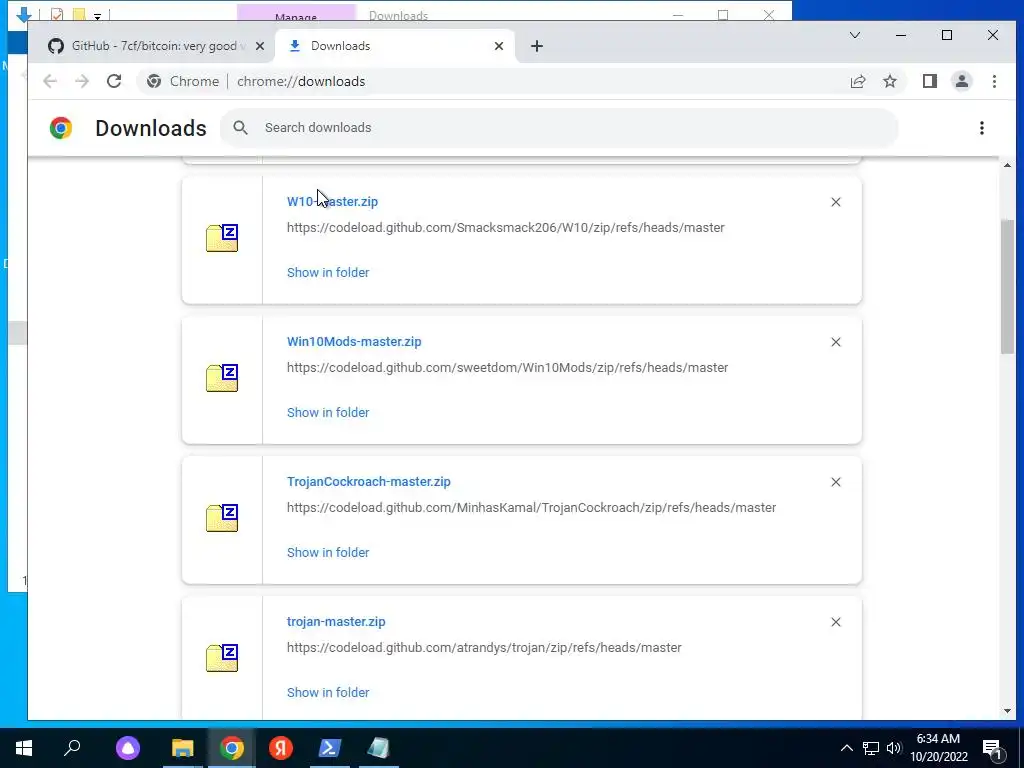
Task: Remove trojan-master.zip from the list
Action: click(836, 622)
